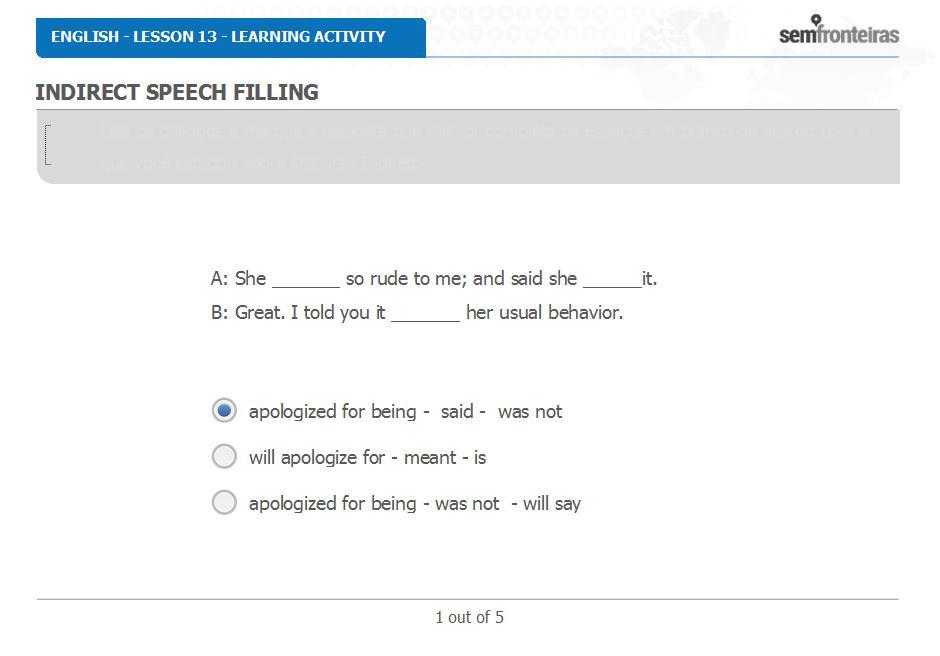
Task: Pick the 'apologized for being - was not - will say' radio button
Action: tap(224, 502)
